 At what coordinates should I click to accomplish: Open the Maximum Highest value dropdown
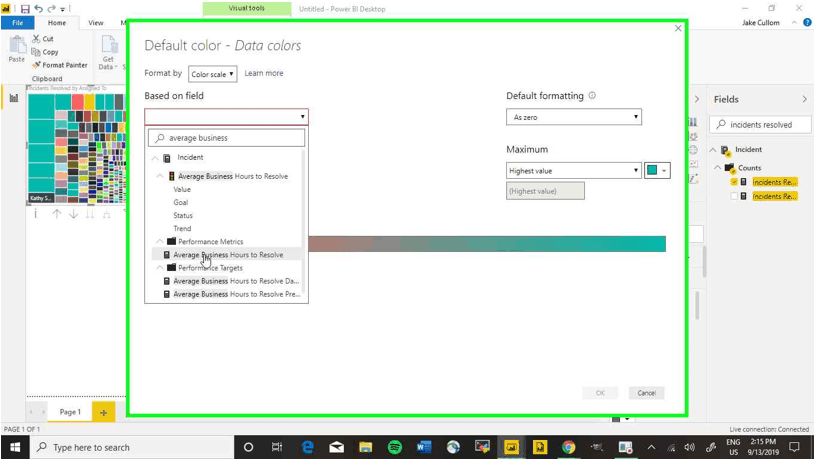pos(573,171)
